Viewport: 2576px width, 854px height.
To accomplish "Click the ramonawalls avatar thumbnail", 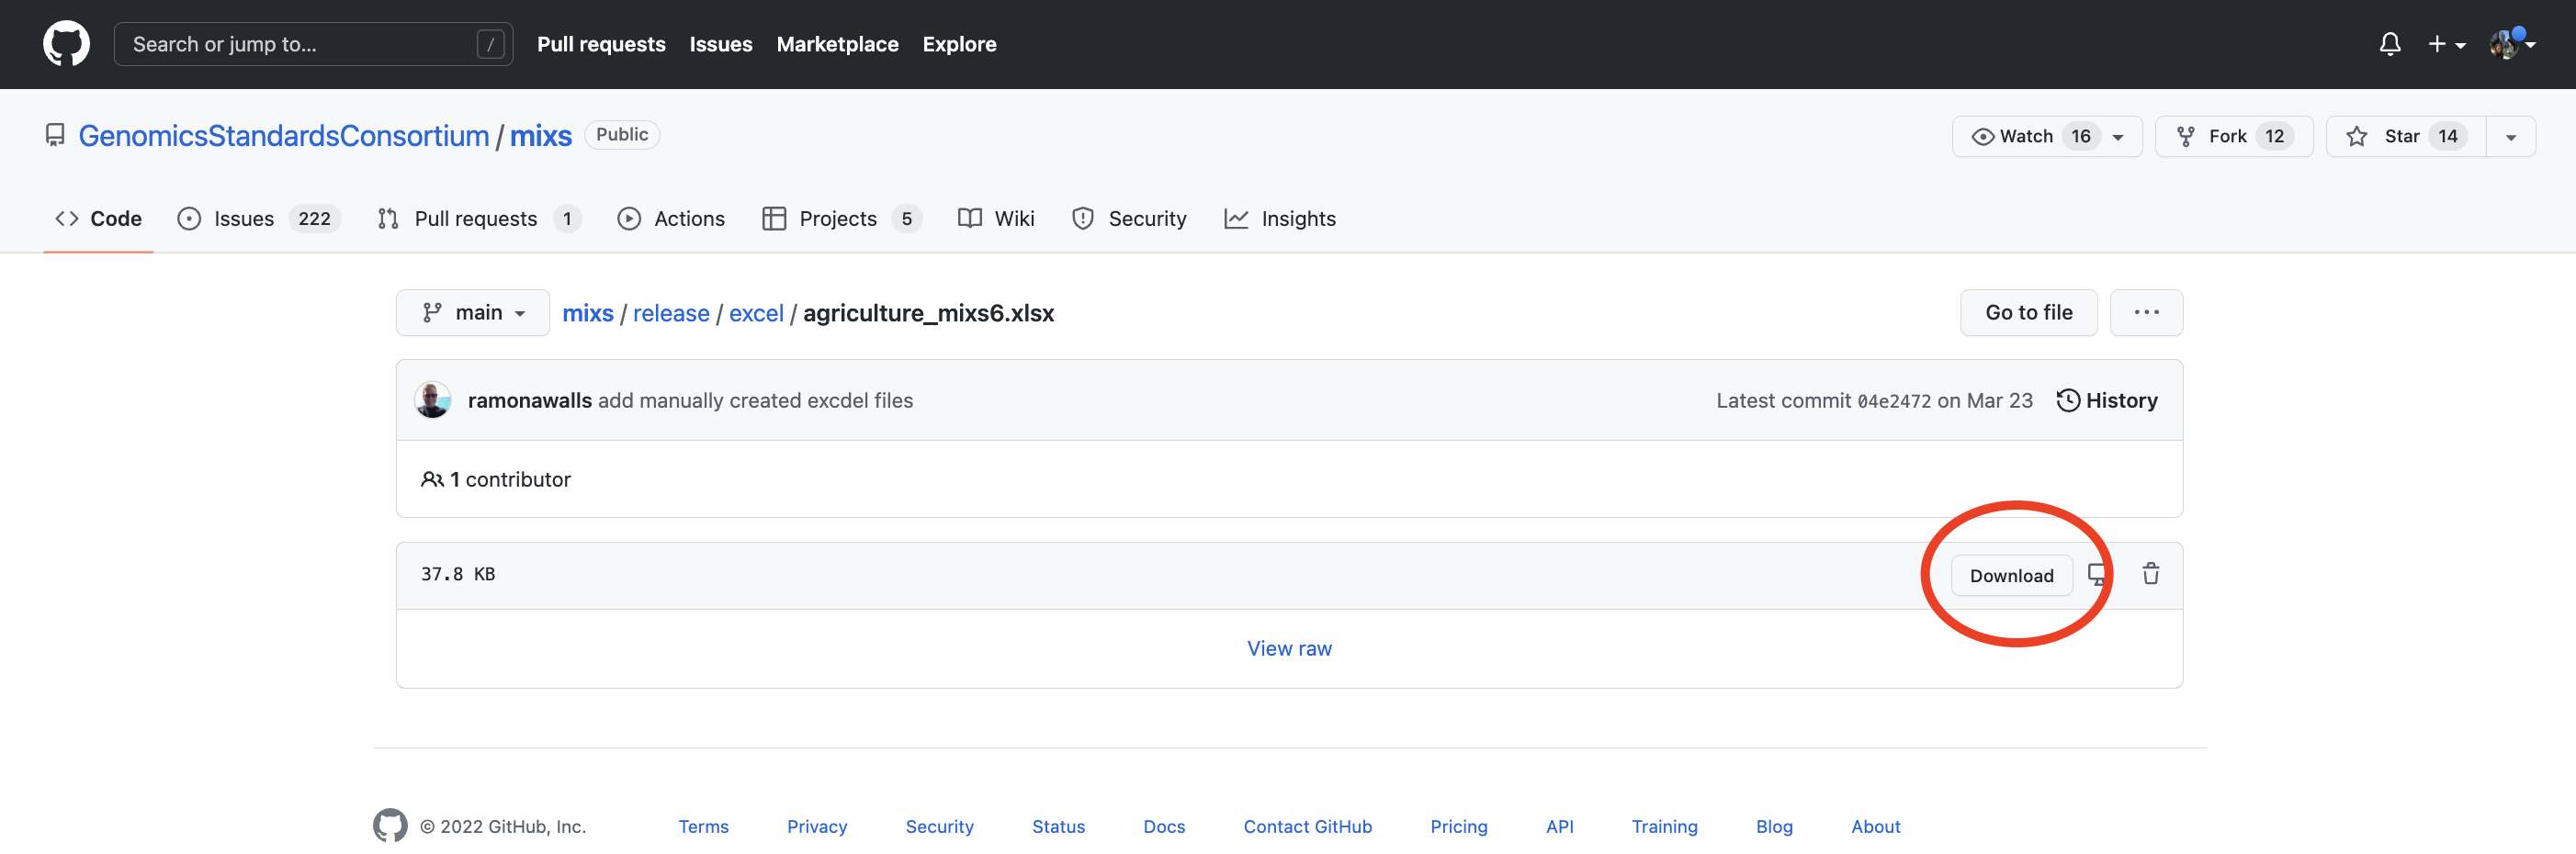I will 432,400.
